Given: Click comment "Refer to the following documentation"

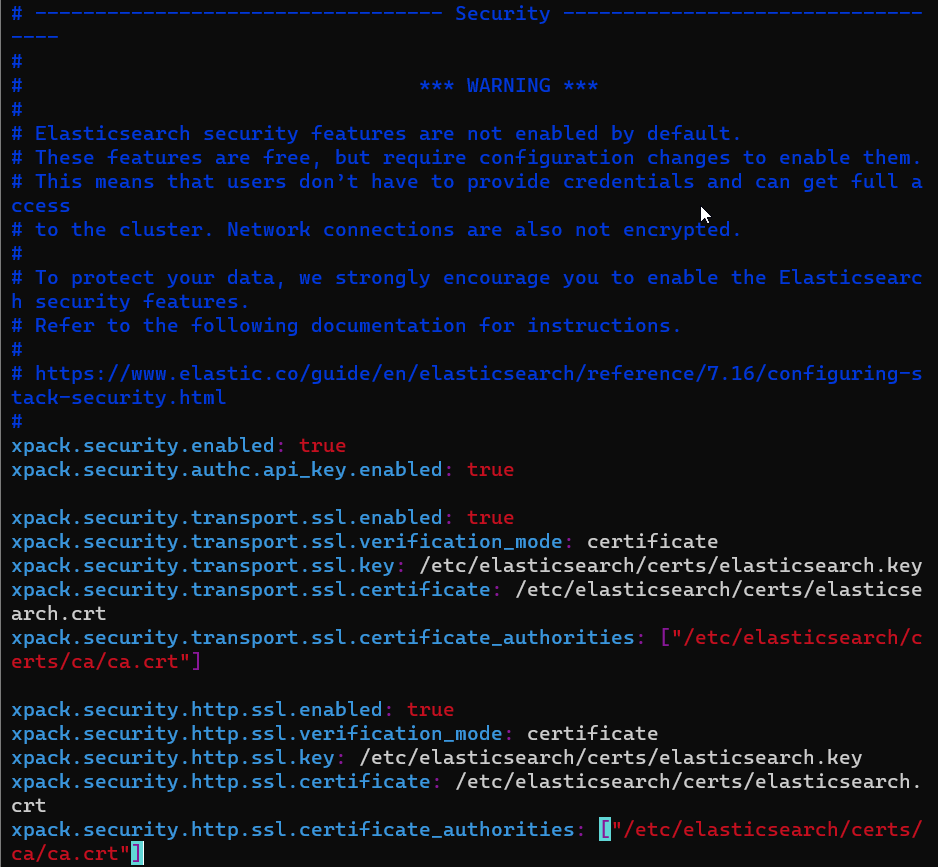Looking at the screenshot, I should point(250,325).
